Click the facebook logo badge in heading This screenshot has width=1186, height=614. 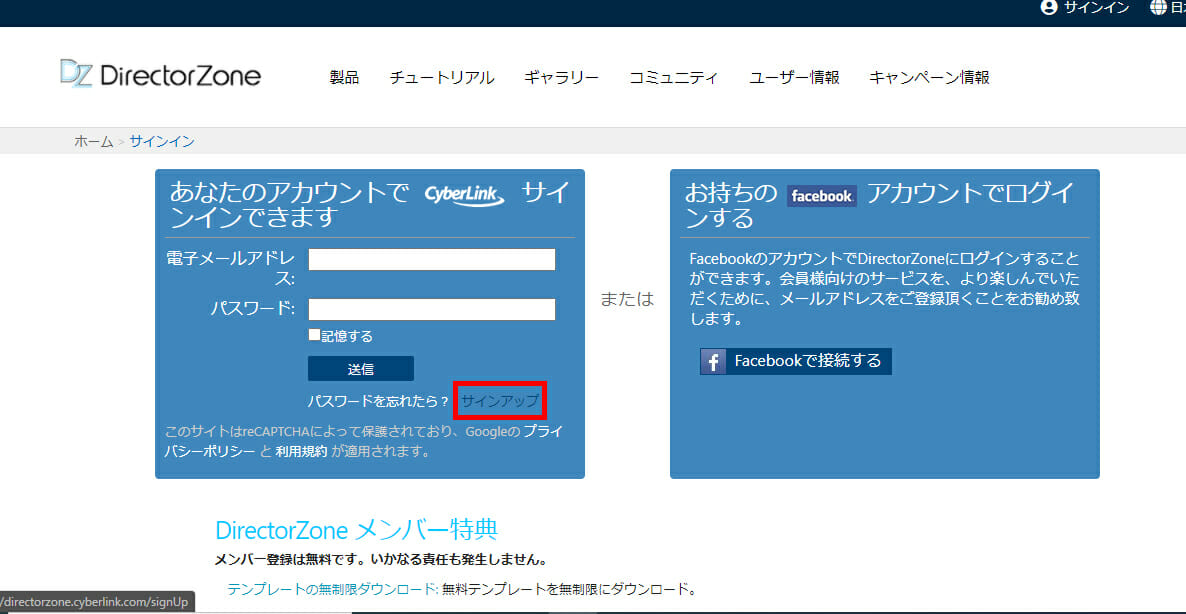(x=822, y=196)
